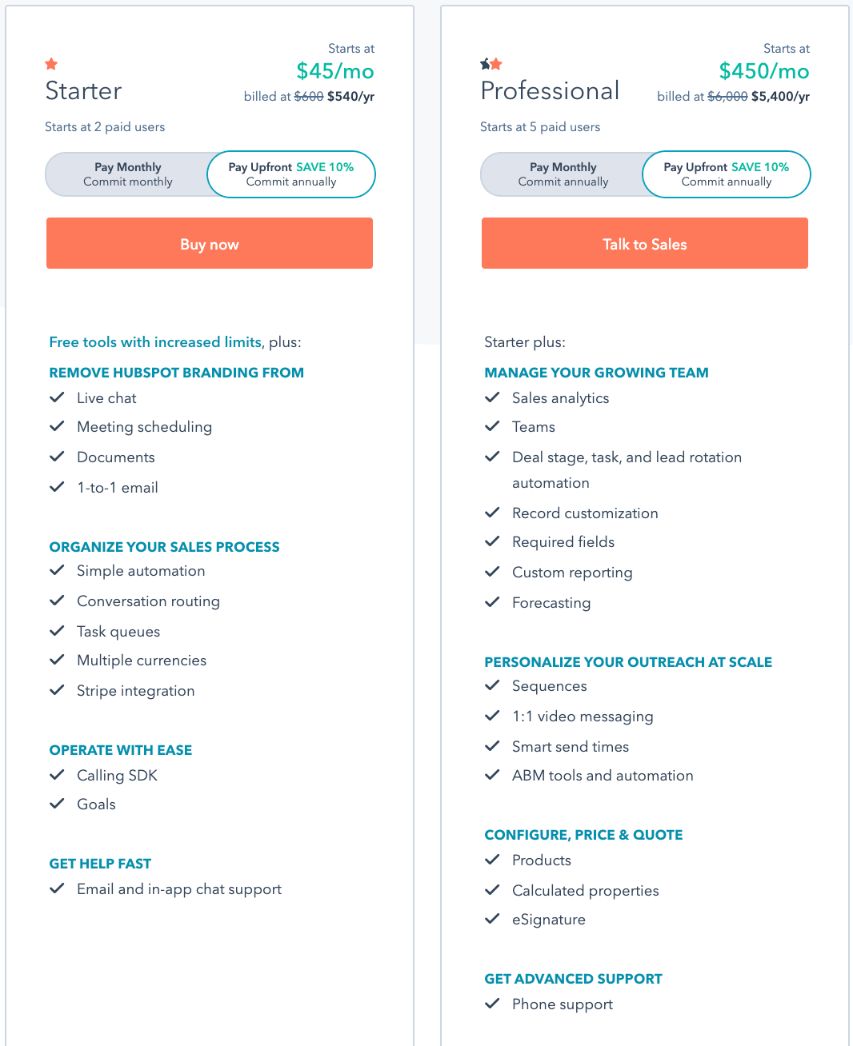Click the checkmark beside Forecasting
853x1046 pixels.
492,603
